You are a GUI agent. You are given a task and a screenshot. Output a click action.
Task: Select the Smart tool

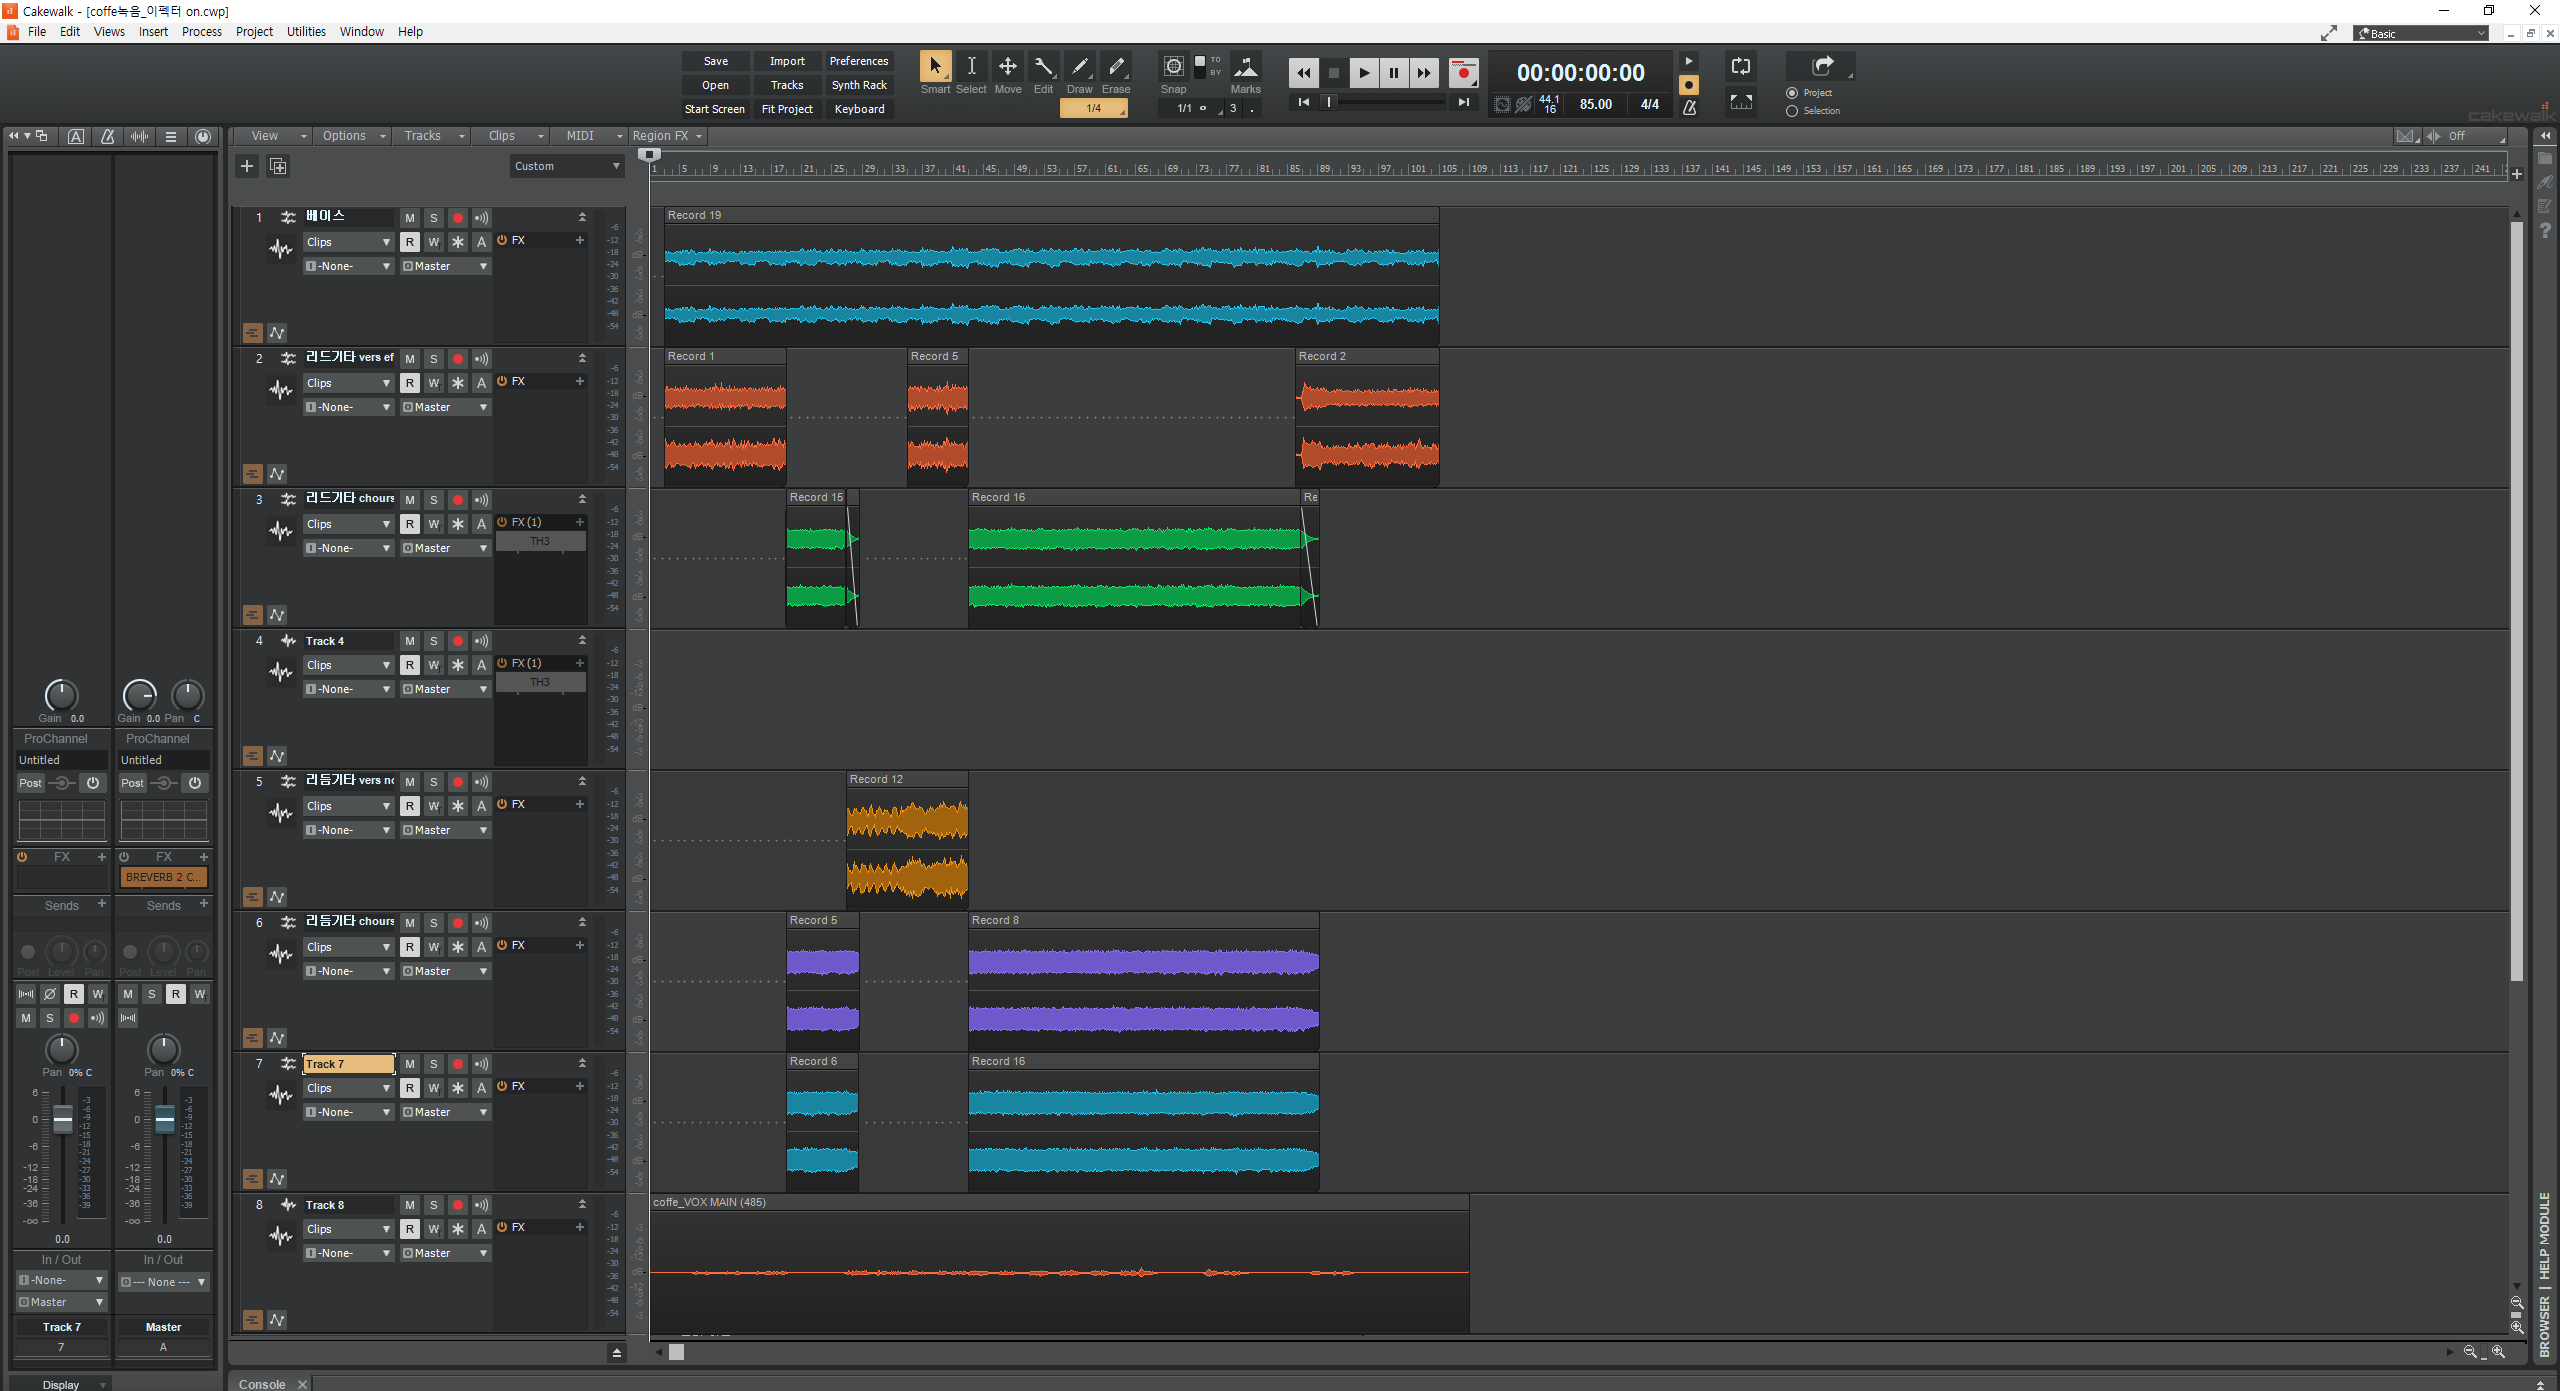pyautogui.click(x=935, y=67)
